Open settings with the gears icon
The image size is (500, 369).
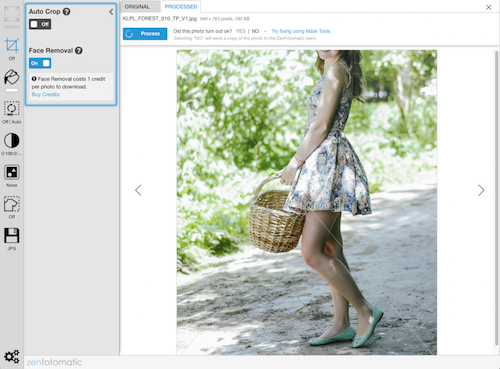tap(12, 357)
